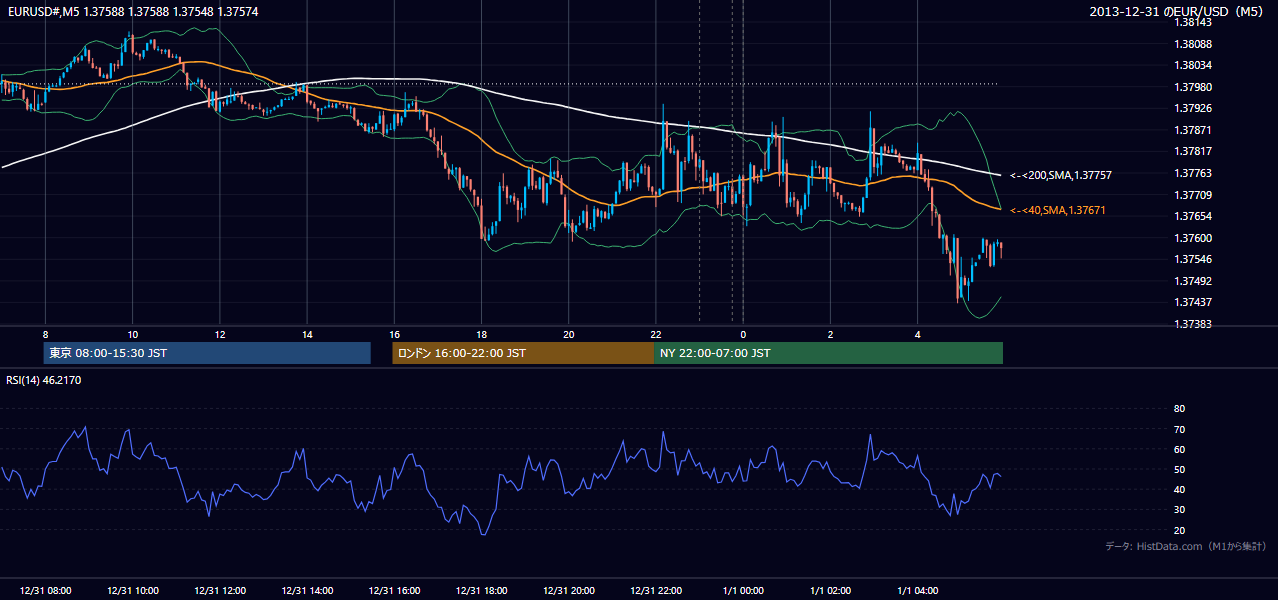Click the 1.37383 price axis label
Image resolution: width=1278 pixels, height=600 pixels.
pyautogui.click(x=1193, y=325)
